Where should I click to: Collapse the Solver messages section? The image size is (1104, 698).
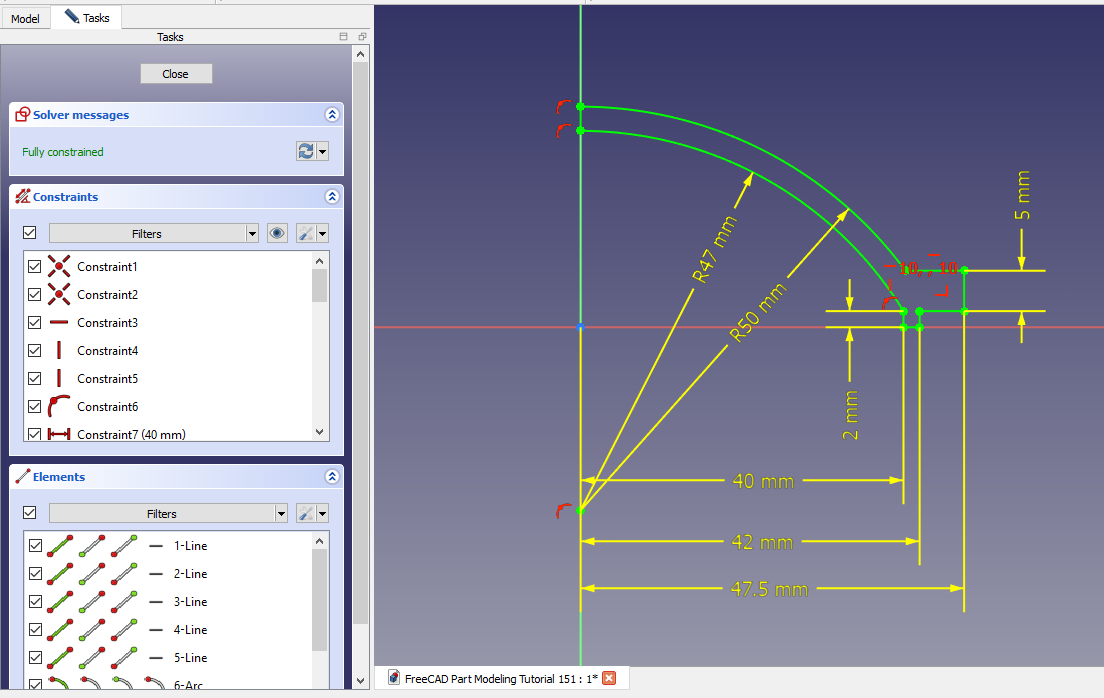point(332,115)
